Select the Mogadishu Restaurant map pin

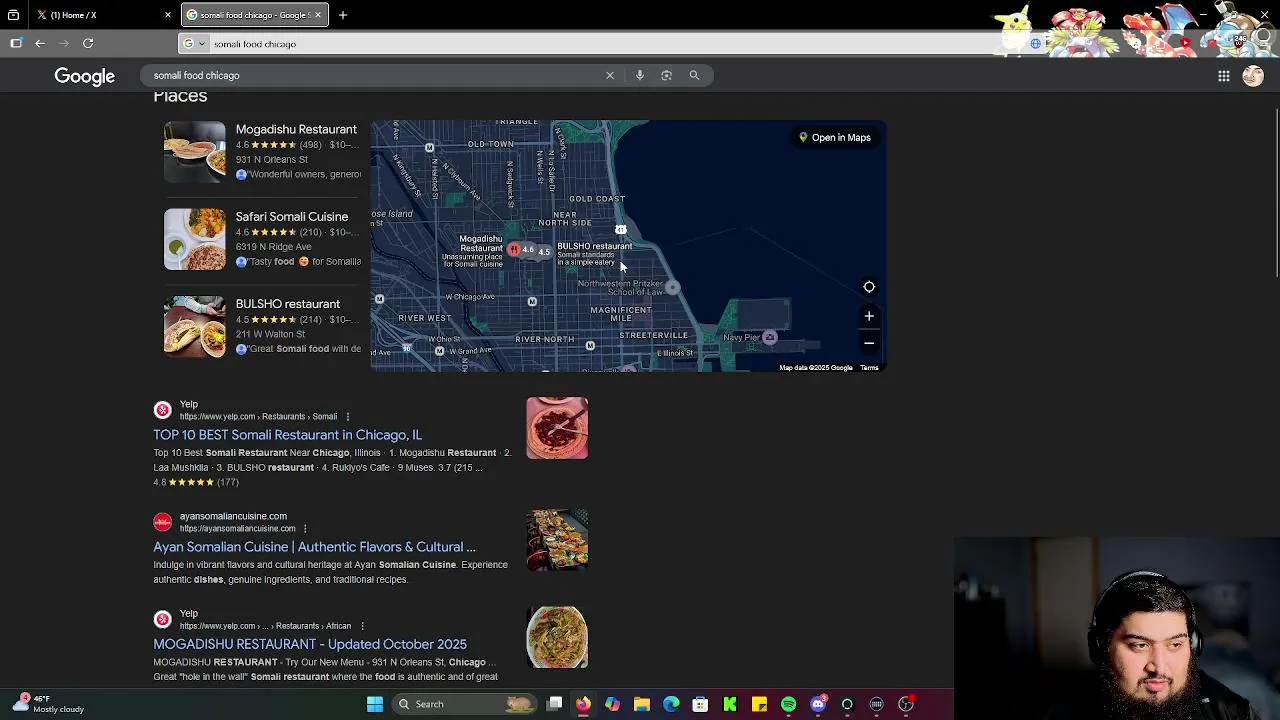[x=513, y=249]
